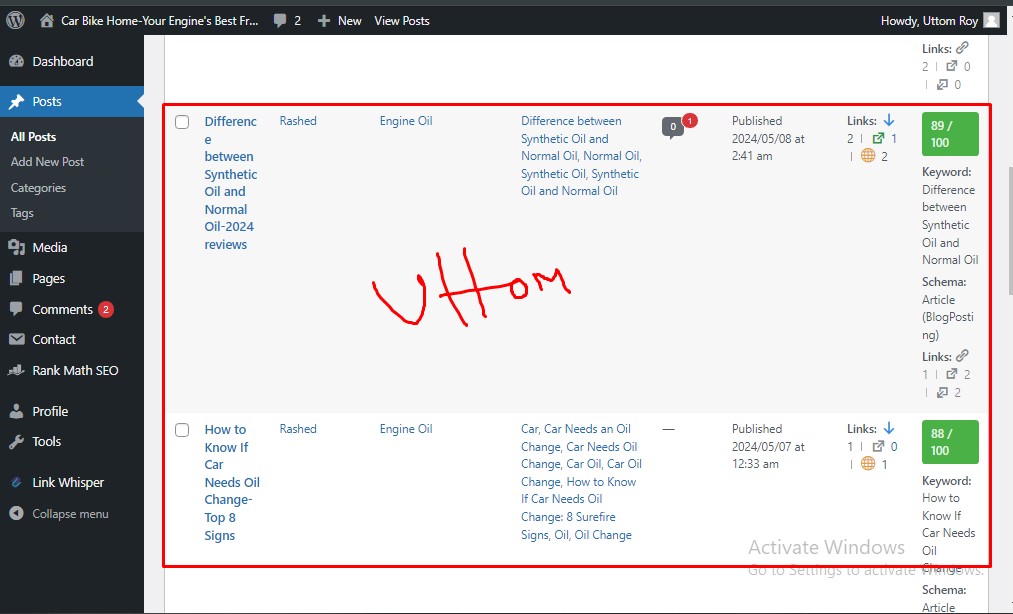Click the green 88 / 100 SEO score badge
The height and width of the screenshot is (614, 1013).
[950, 442]
